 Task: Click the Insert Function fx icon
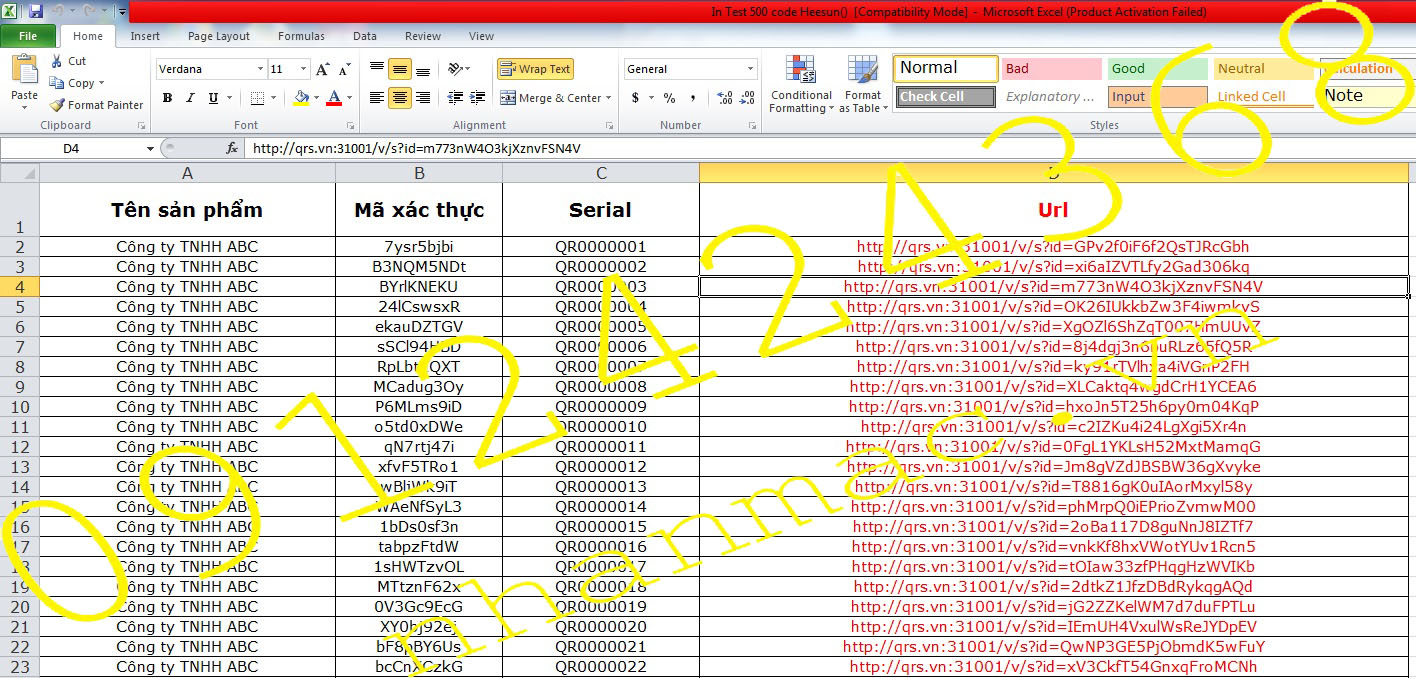point(232,148)
